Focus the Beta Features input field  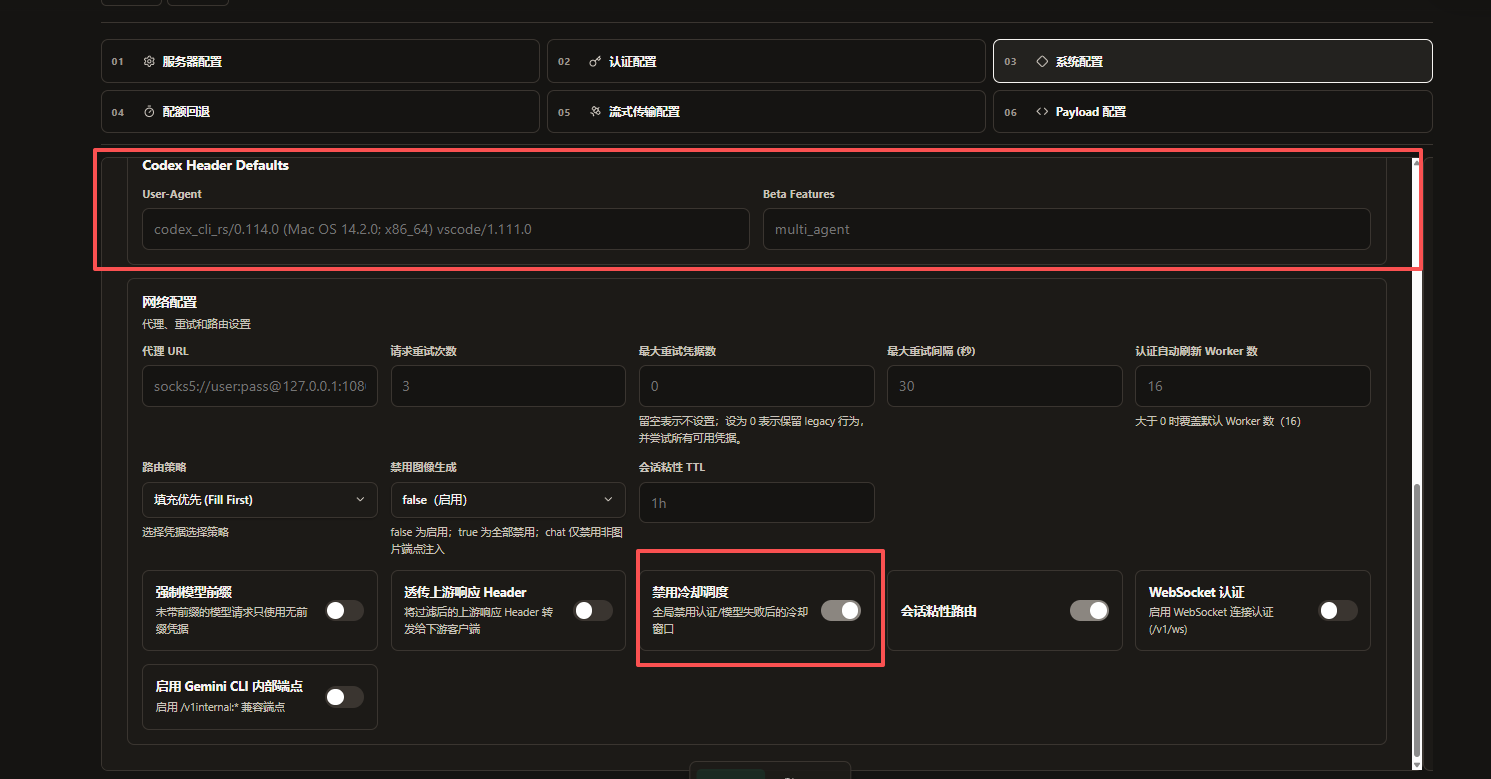1066,229
